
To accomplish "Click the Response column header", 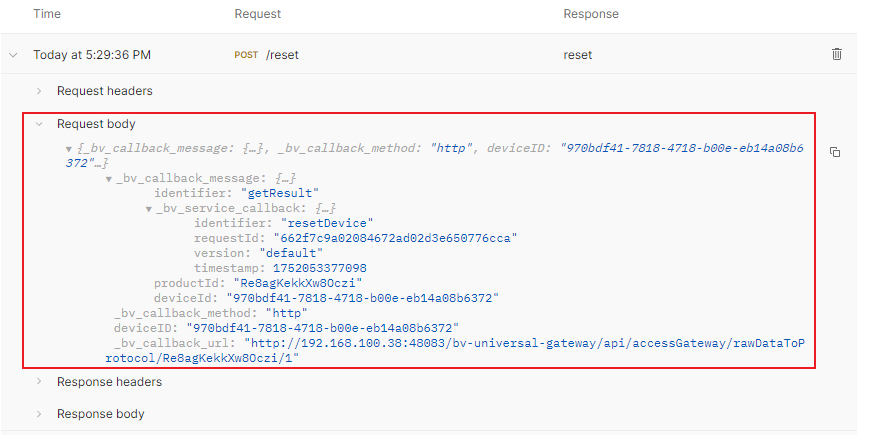I will 591,14.
